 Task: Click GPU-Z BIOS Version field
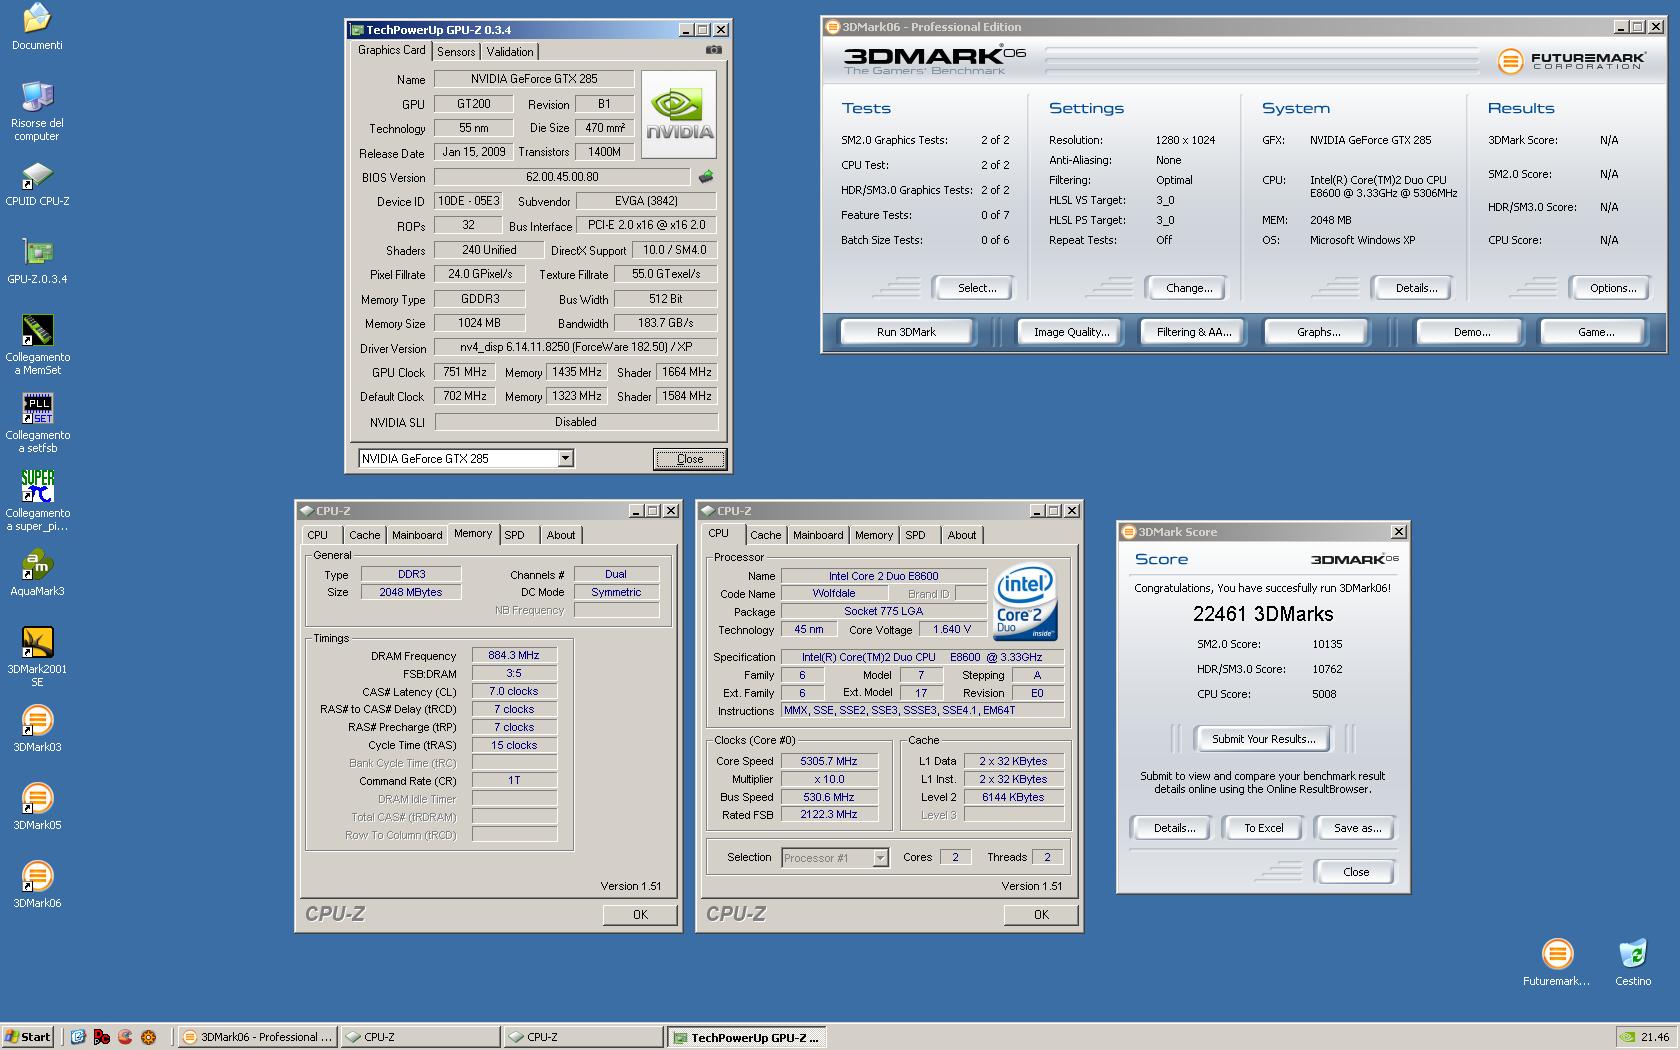[562, 177]
